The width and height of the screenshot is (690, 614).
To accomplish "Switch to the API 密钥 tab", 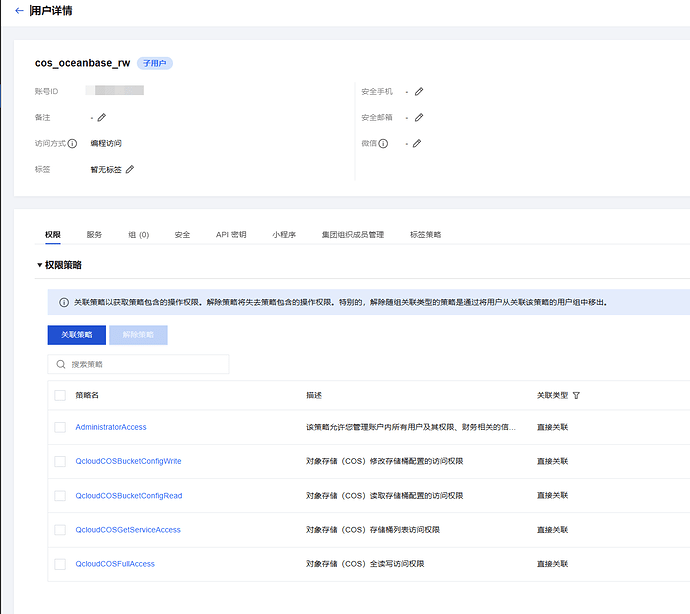I will point(231,235).
